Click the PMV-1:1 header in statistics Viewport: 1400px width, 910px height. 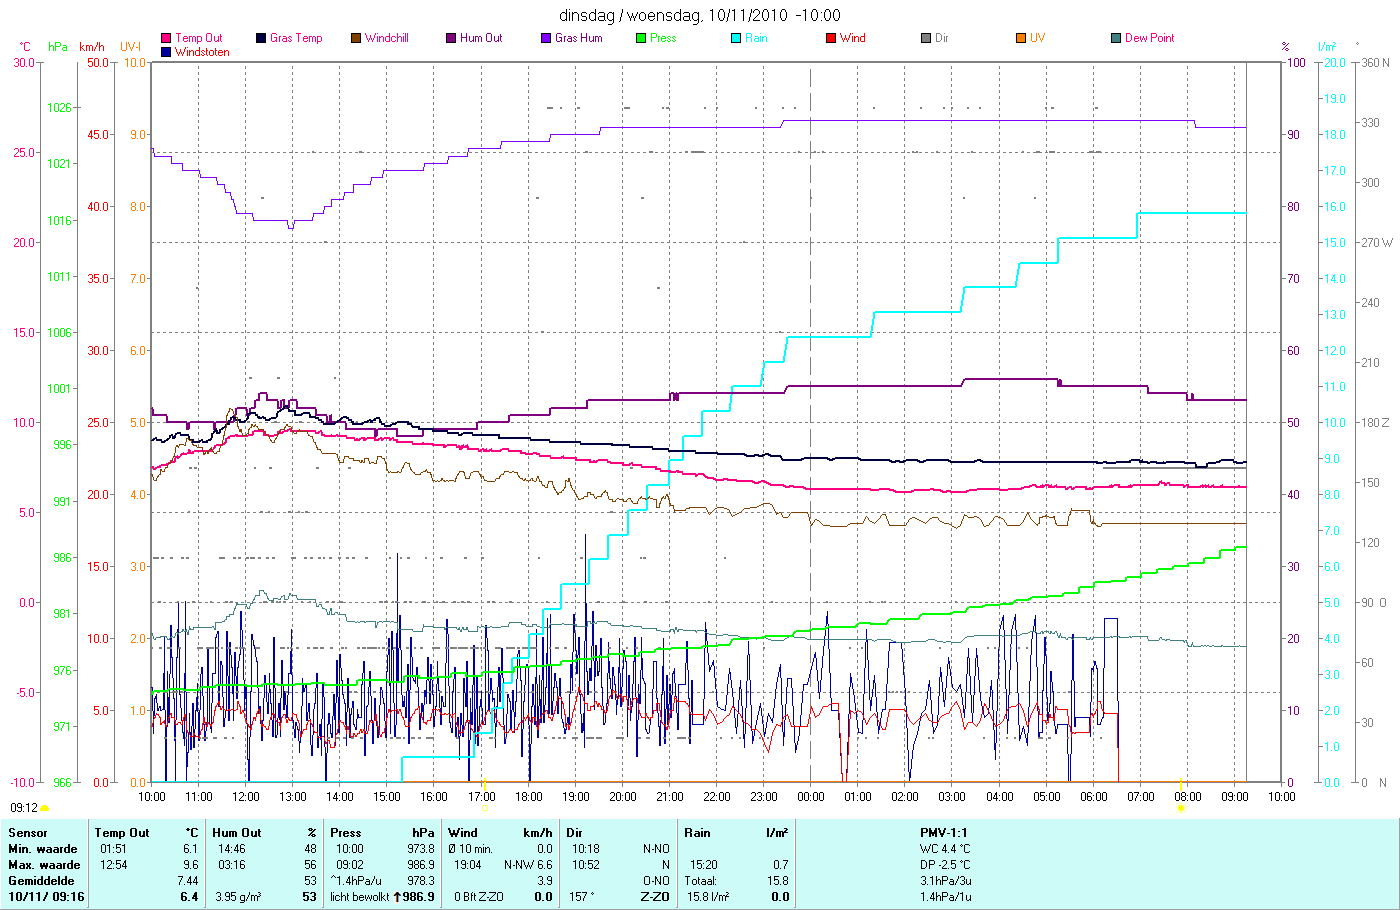944,833
